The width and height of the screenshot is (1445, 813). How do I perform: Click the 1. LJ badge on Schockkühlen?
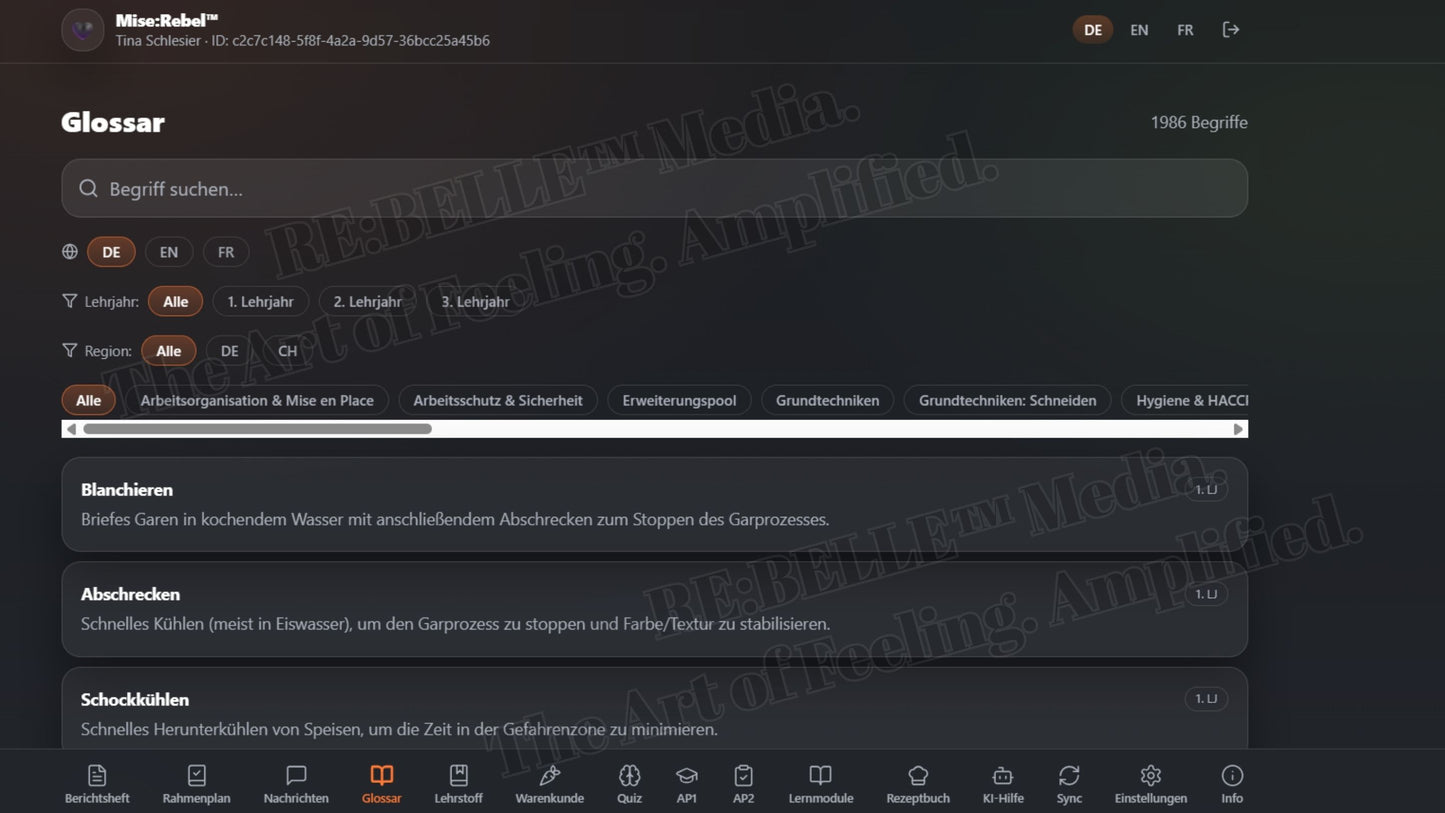pos(1206,699)
